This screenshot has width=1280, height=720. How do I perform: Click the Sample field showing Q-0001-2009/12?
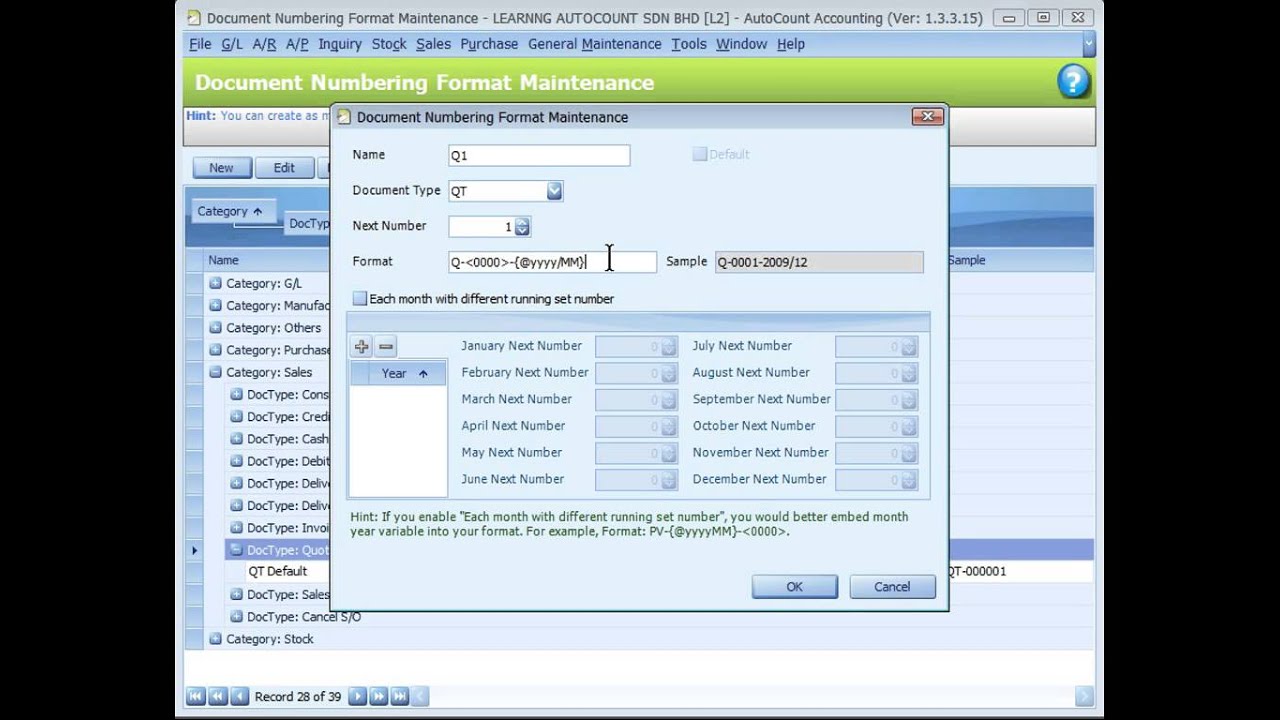(819, 262)
